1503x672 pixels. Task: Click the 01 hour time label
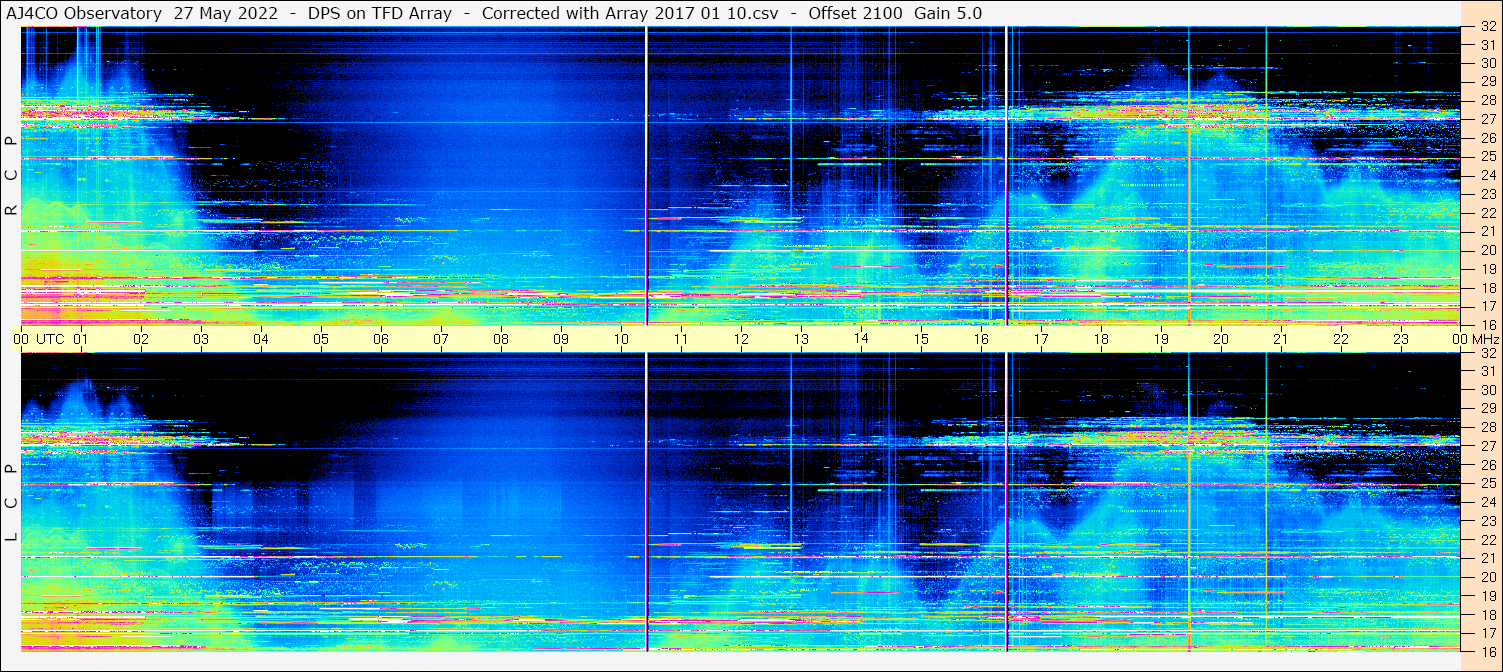[81, 339]
